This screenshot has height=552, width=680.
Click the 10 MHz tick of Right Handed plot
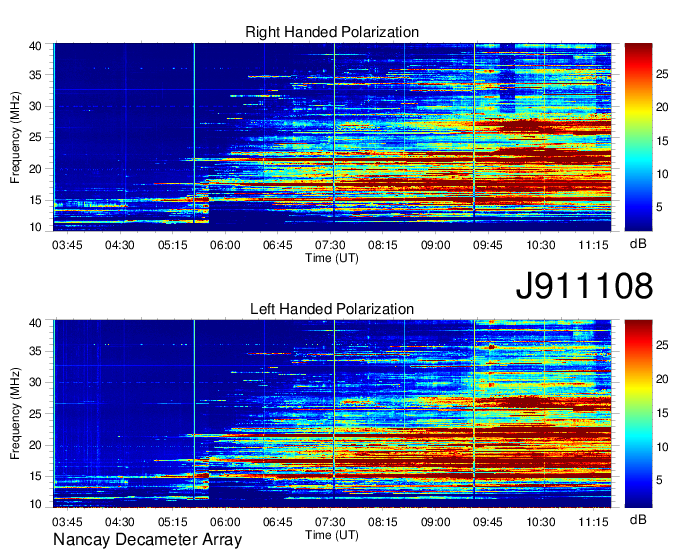coord(36,227)
